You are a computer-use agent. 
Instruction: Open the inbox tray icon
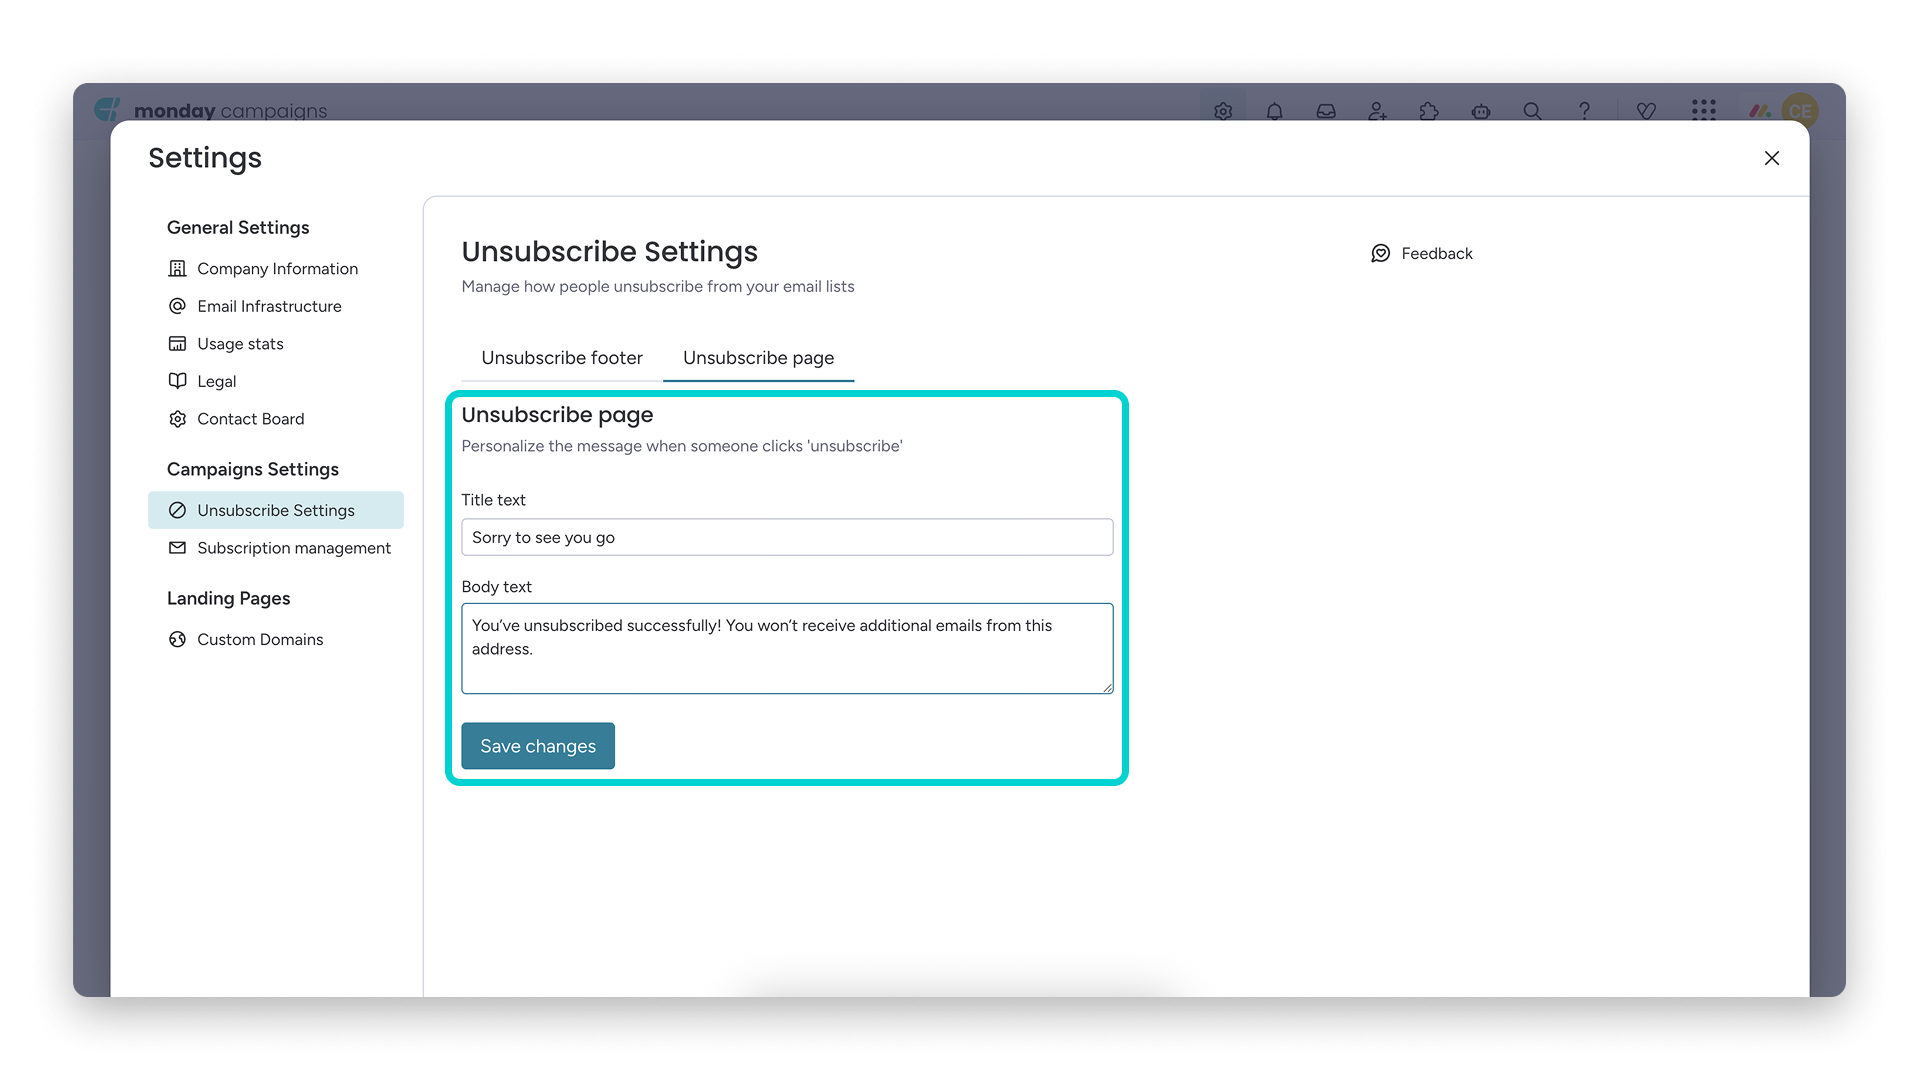[1326, 111]
